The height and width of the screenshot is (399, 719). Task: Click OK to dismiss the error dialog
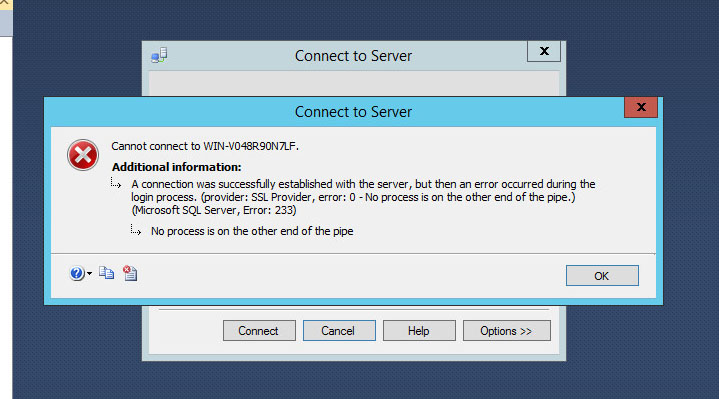point(602,276)
